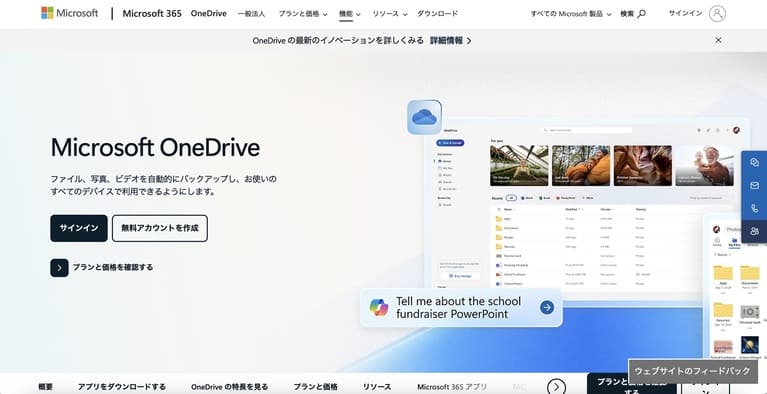
Task: Click the people contact side icon
Action: pyautogui.click(x=754, y=232)
